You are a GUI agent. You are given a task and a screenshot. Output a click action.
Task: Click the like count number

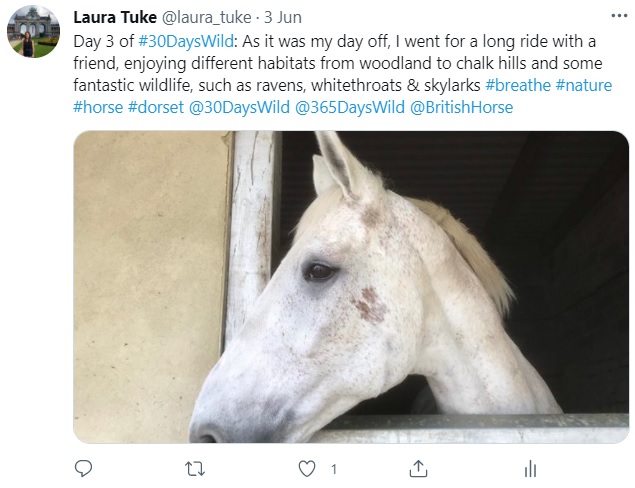coord(333,468)
